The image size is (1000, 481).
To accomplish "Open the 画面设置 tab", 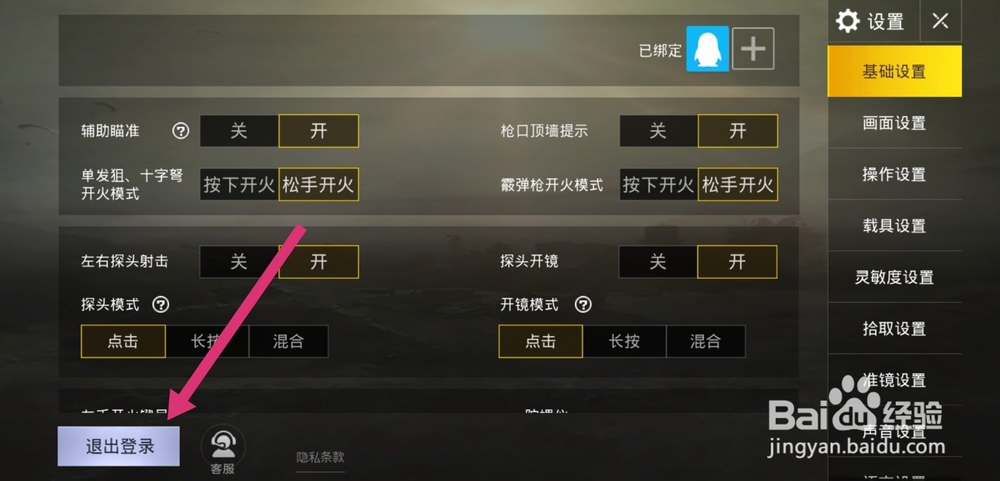I will [x=894, y=123].
